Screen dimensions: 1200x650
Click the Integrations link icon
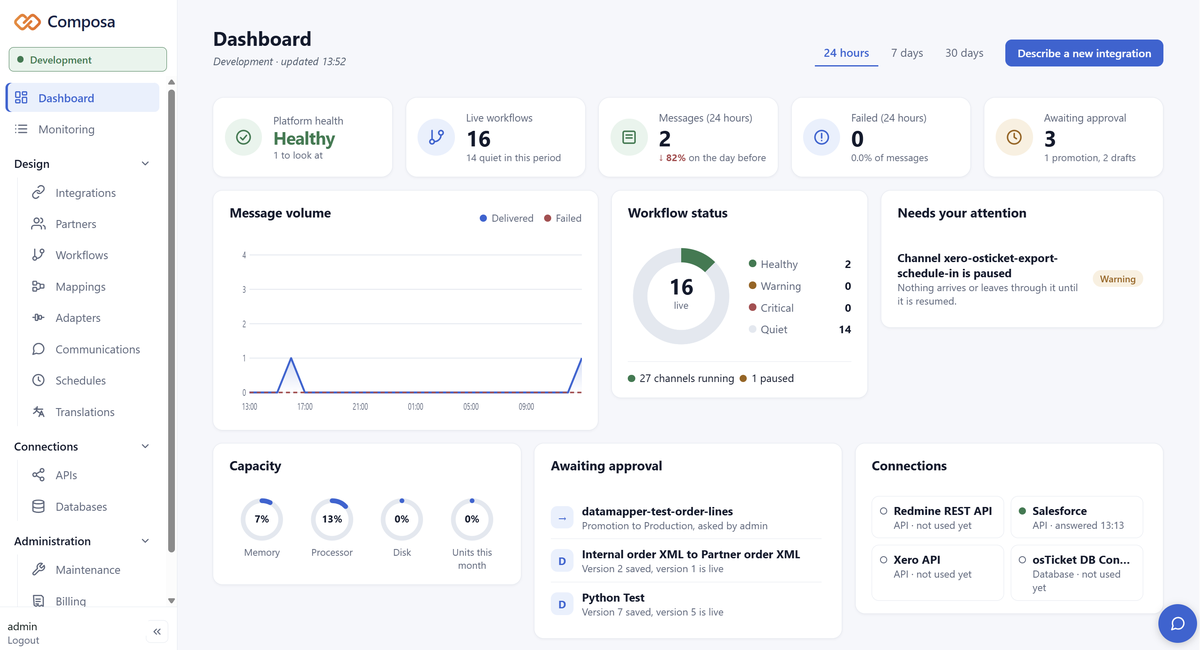38,193
